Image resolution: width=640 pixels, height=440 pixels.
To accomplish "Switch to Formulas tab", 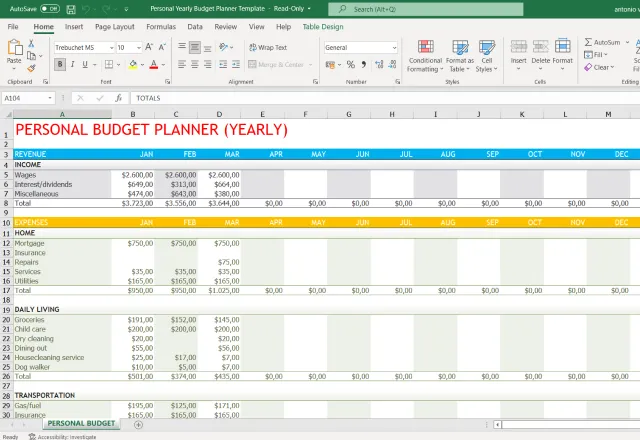I will point(161,27).
